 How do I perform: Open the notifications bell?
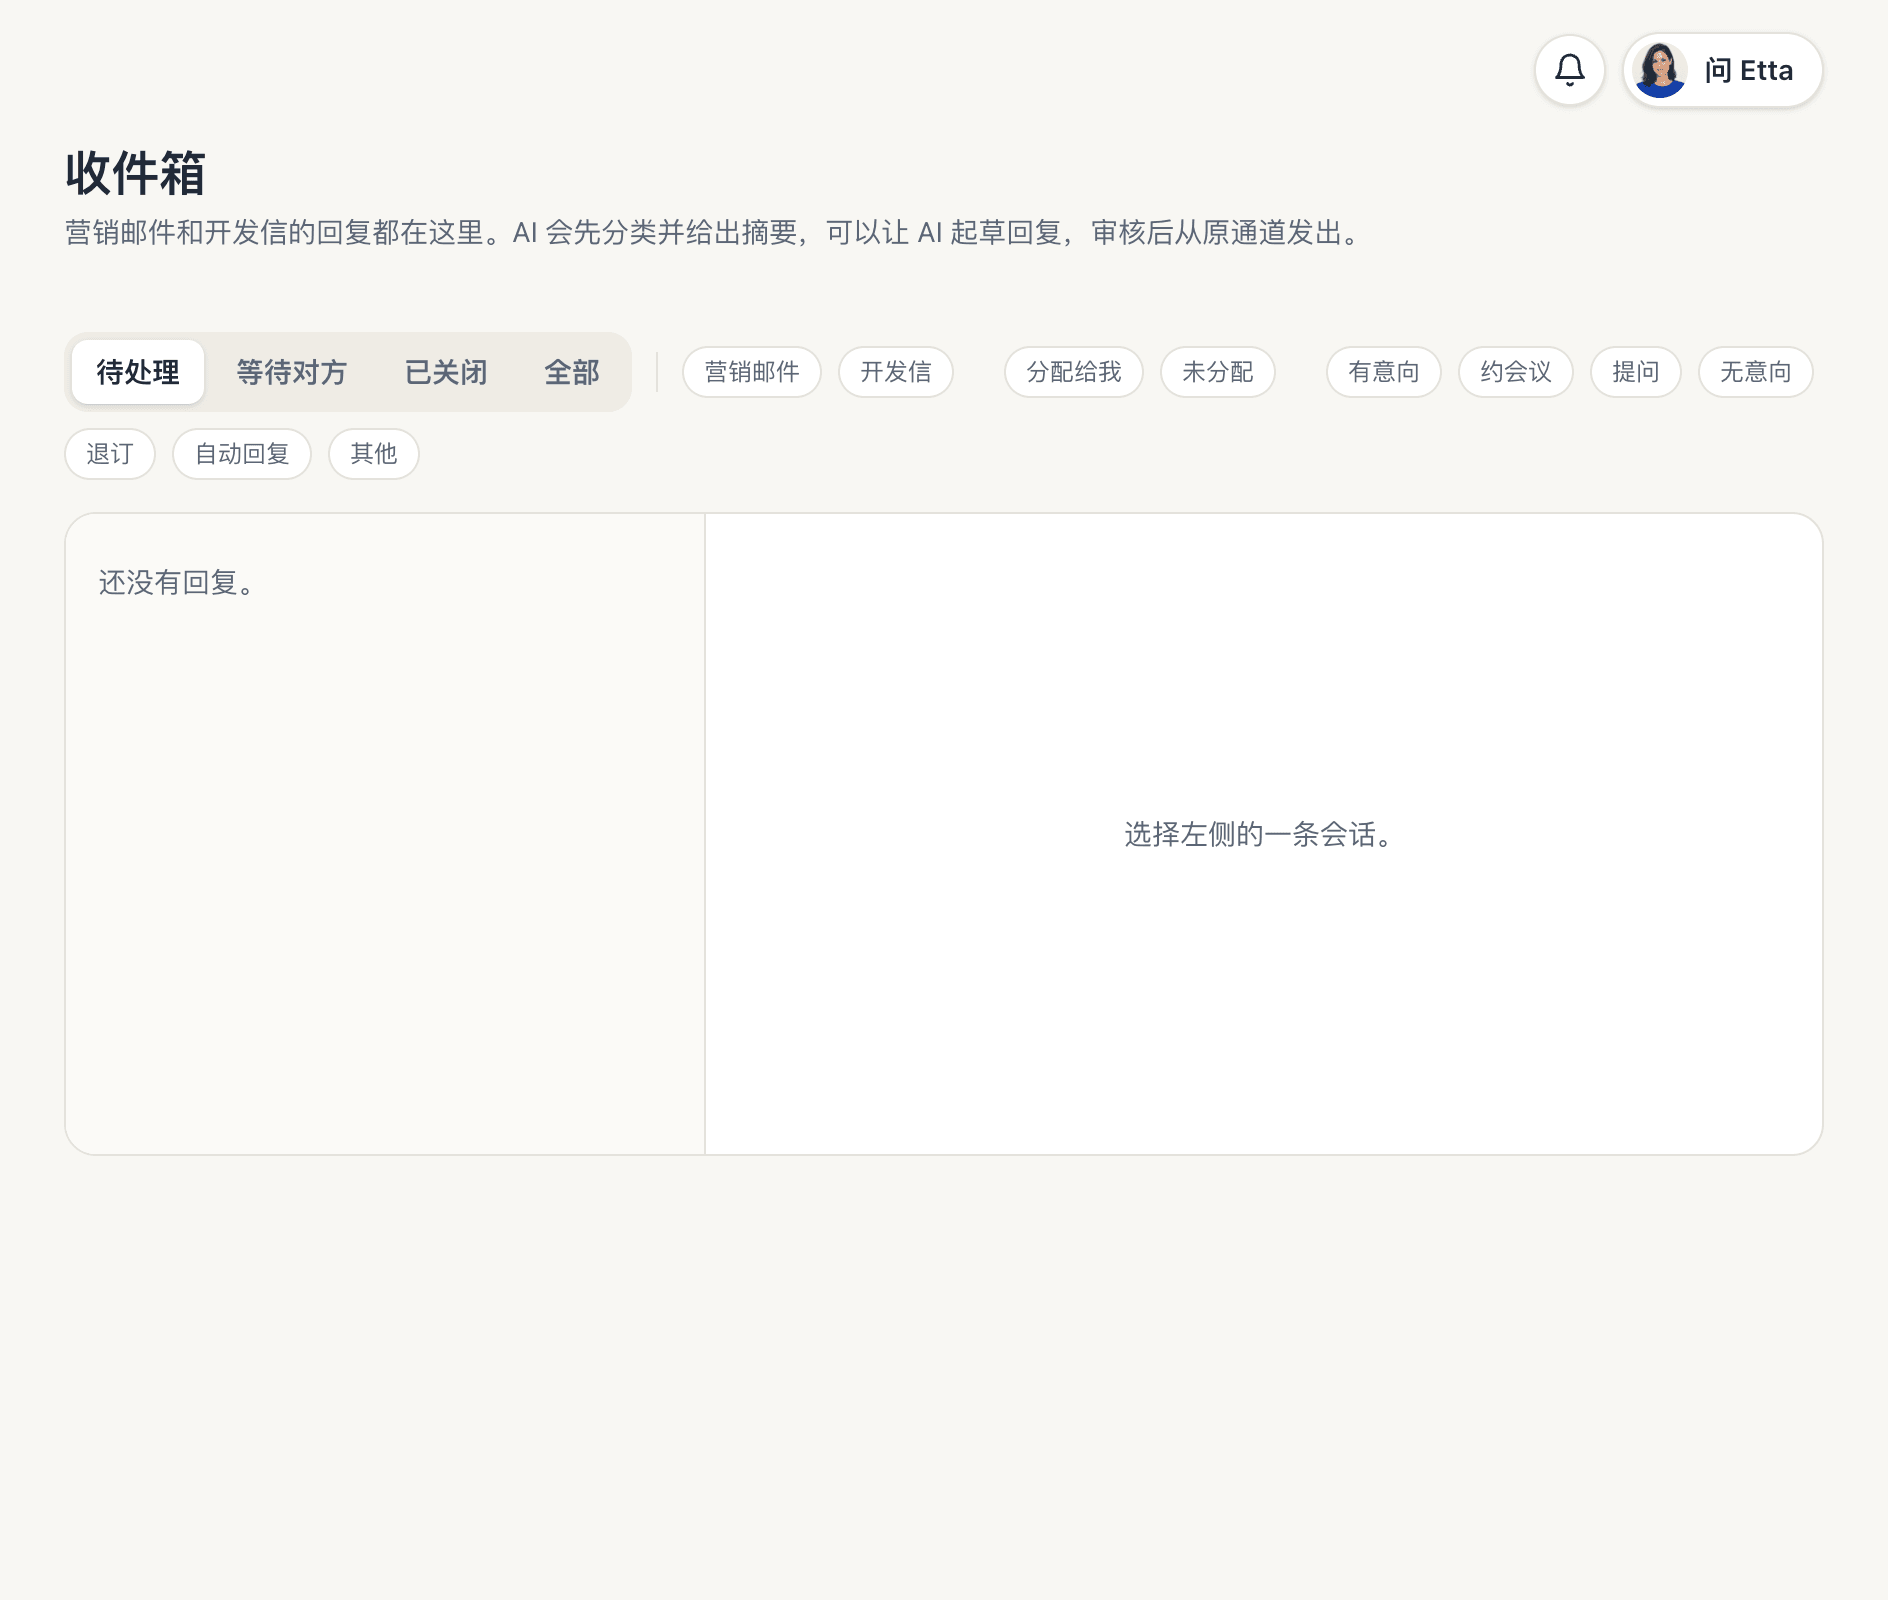click(x=1570, y=70)
